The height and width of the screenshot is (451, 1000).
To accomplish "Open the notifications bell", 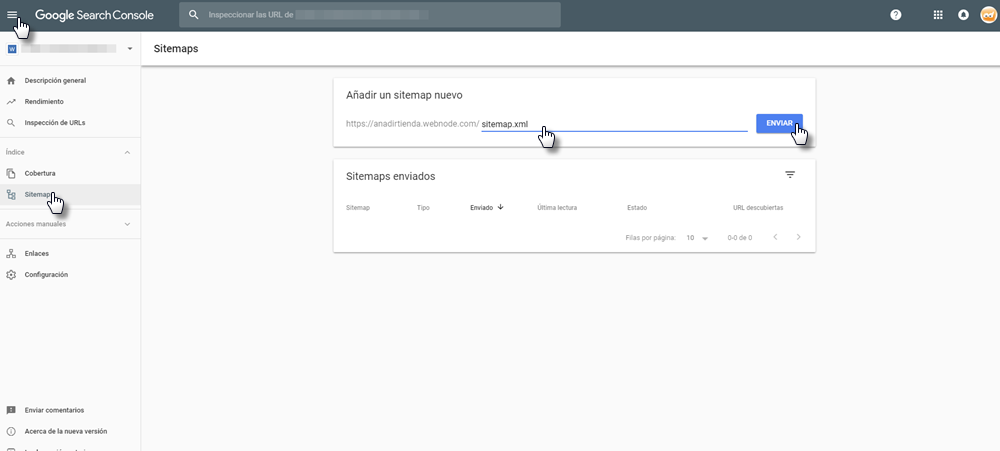I will (x=963, y=15).
